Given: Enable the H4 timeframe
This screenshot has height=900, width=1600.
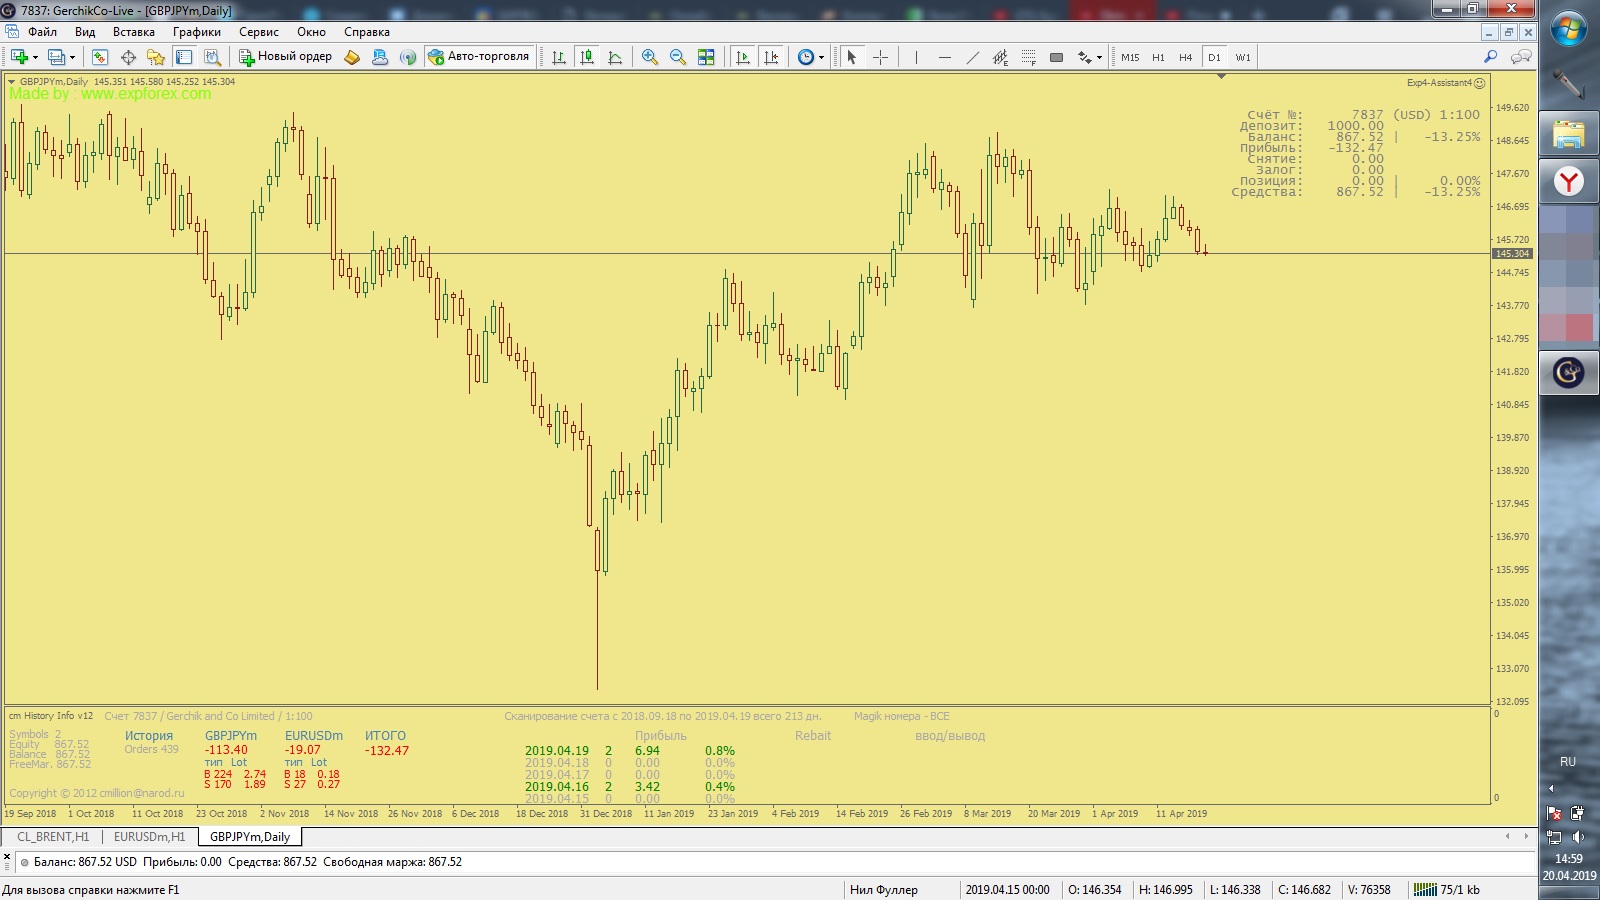Looking at the screenshot, I should (x=1185, y=57).
